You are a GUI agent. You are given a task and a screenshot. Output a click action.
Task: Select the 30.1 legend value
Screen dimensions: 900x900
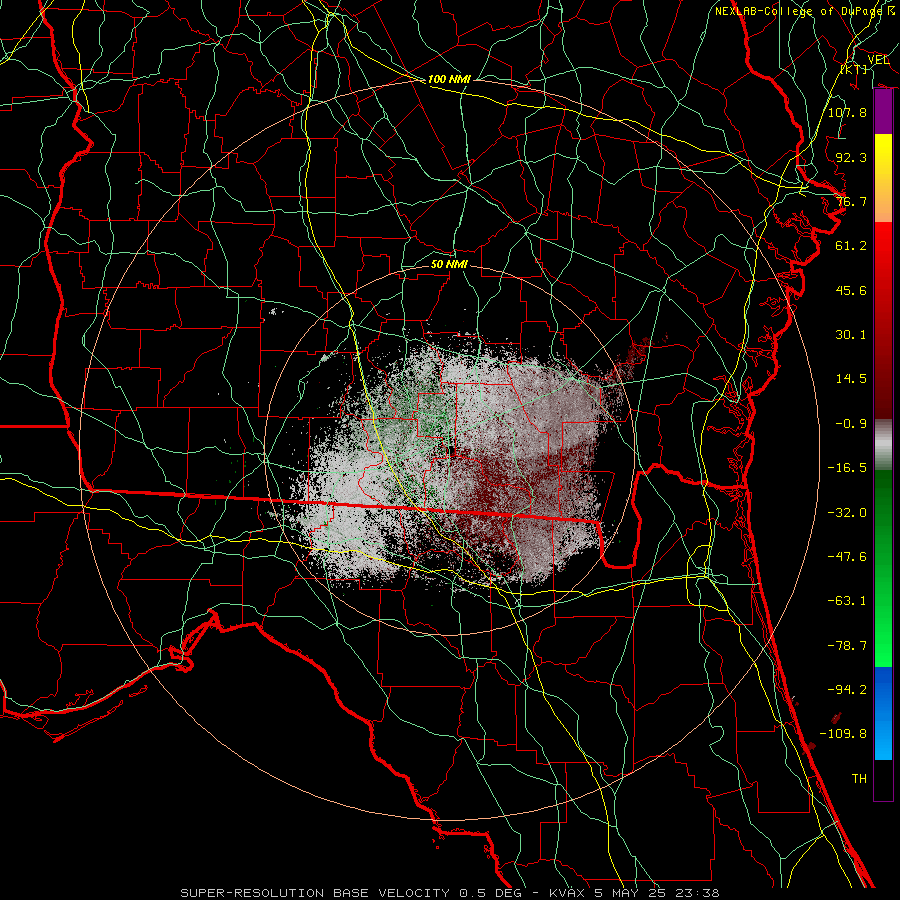[851, 335]
